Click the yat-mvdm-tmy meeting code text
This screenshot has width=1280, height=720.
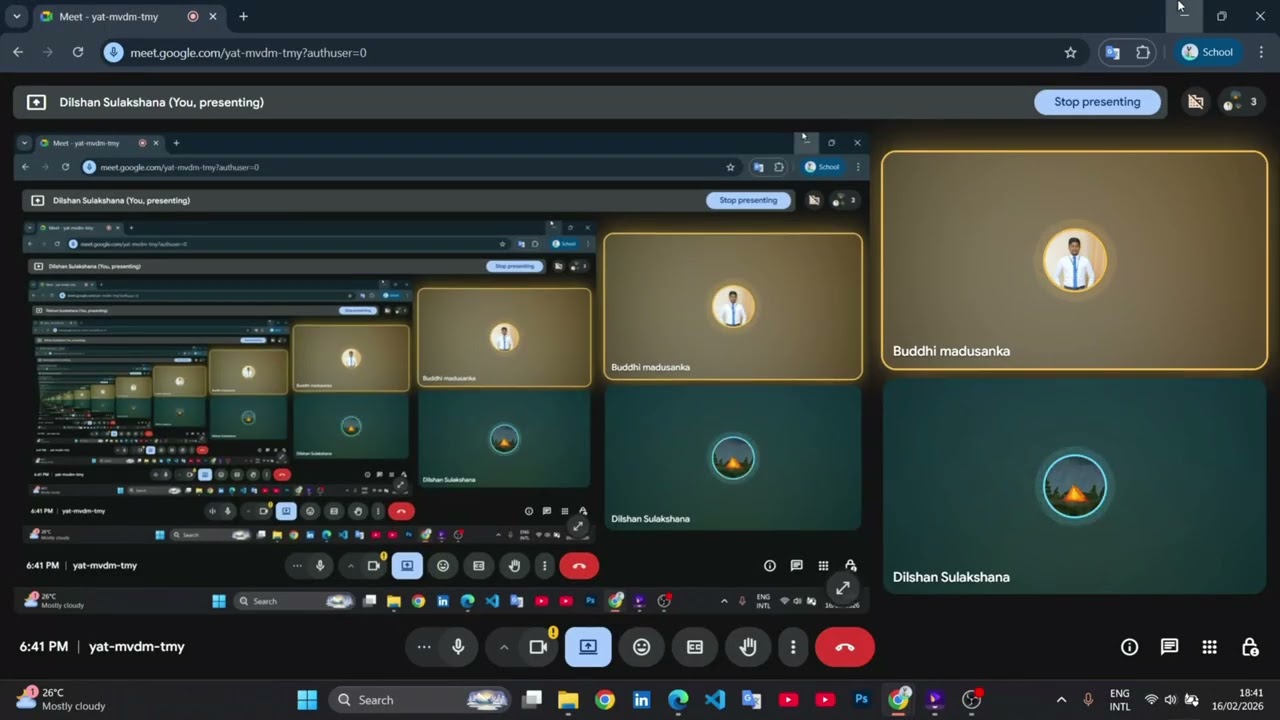point(137,647)
